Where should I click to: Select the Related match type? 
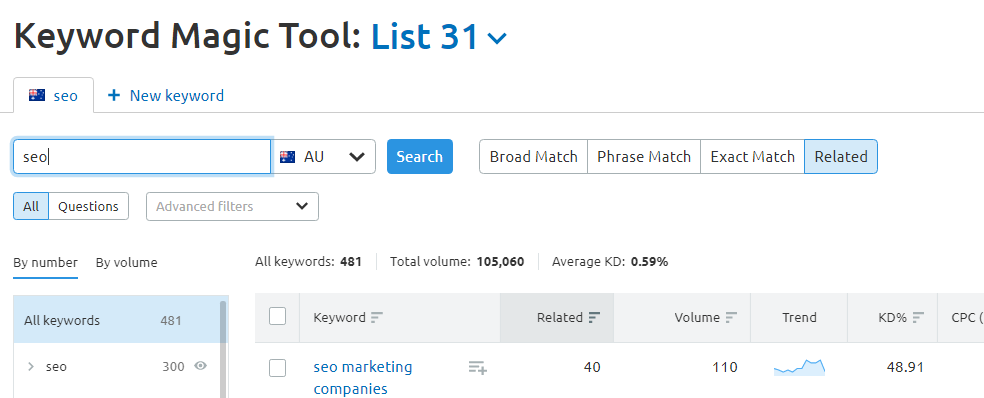(x=841, y=156)
